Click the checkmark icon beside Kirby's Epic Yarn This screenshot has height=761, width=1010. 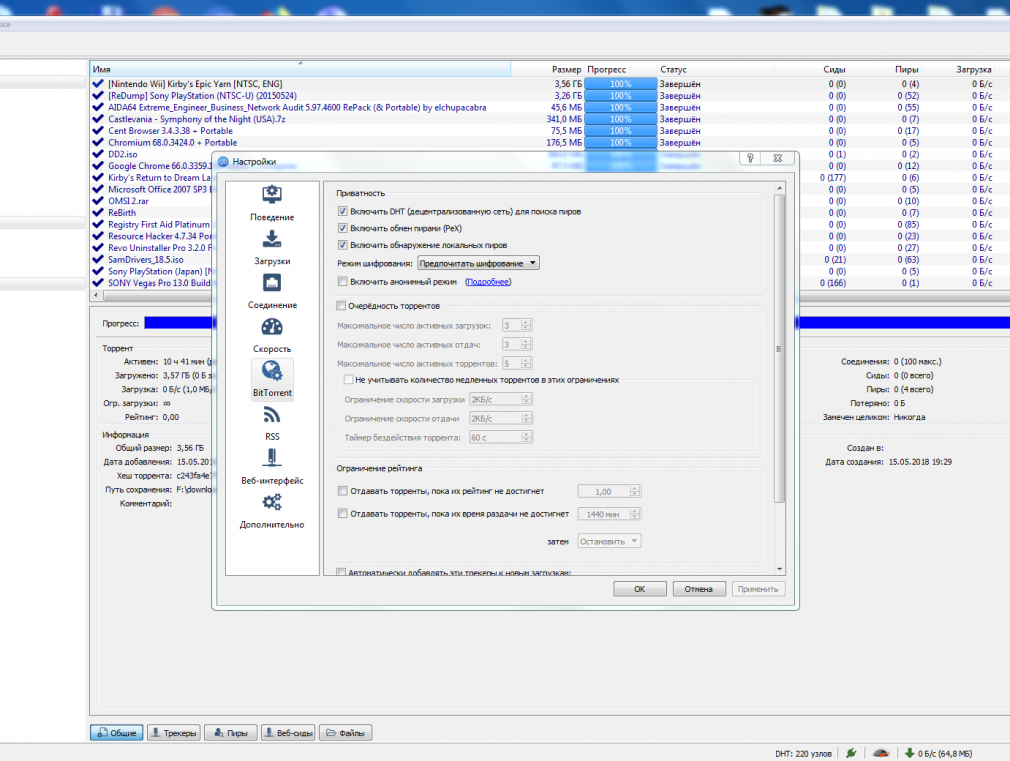click(98, 84)
